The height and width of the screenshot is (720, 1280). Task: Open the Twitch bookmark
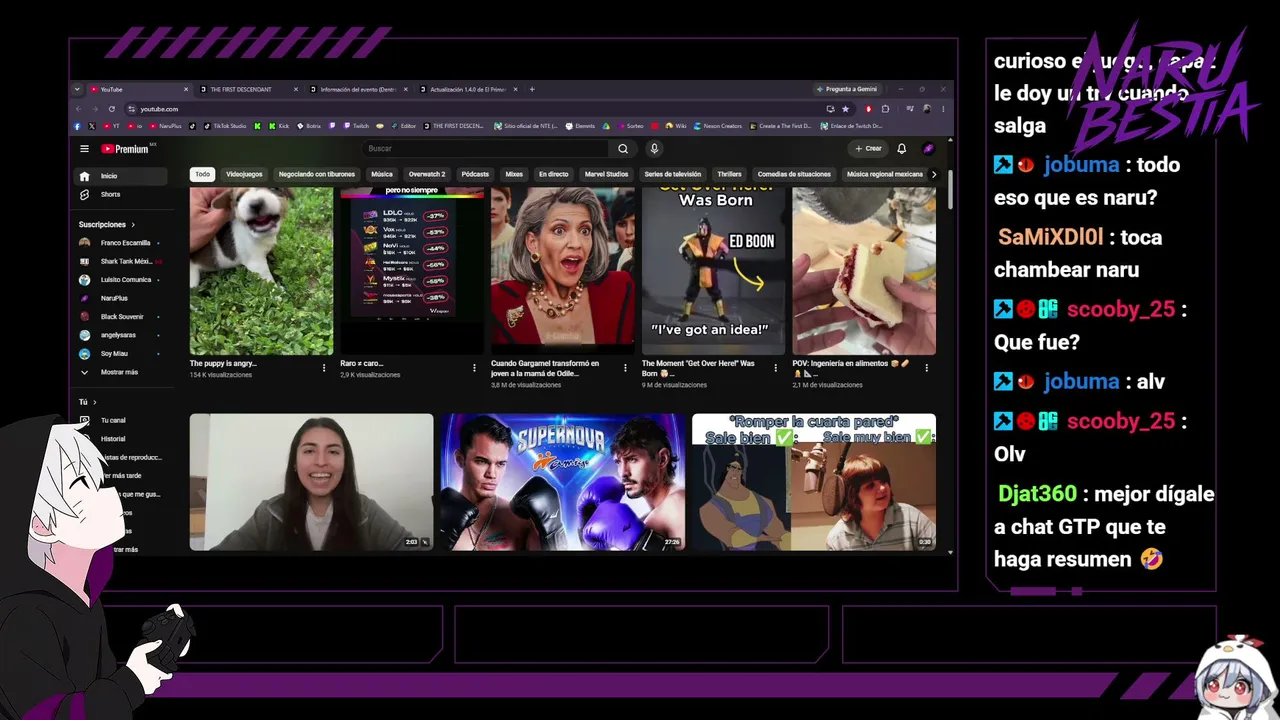click(x=356, y=126)
